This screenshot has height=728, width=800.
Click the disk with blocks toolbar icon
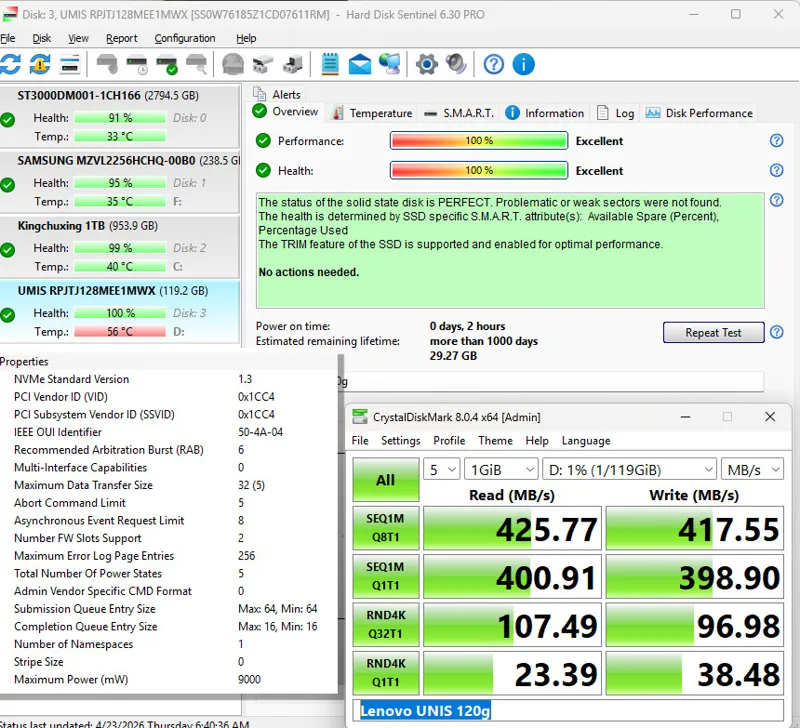[263, 64]
